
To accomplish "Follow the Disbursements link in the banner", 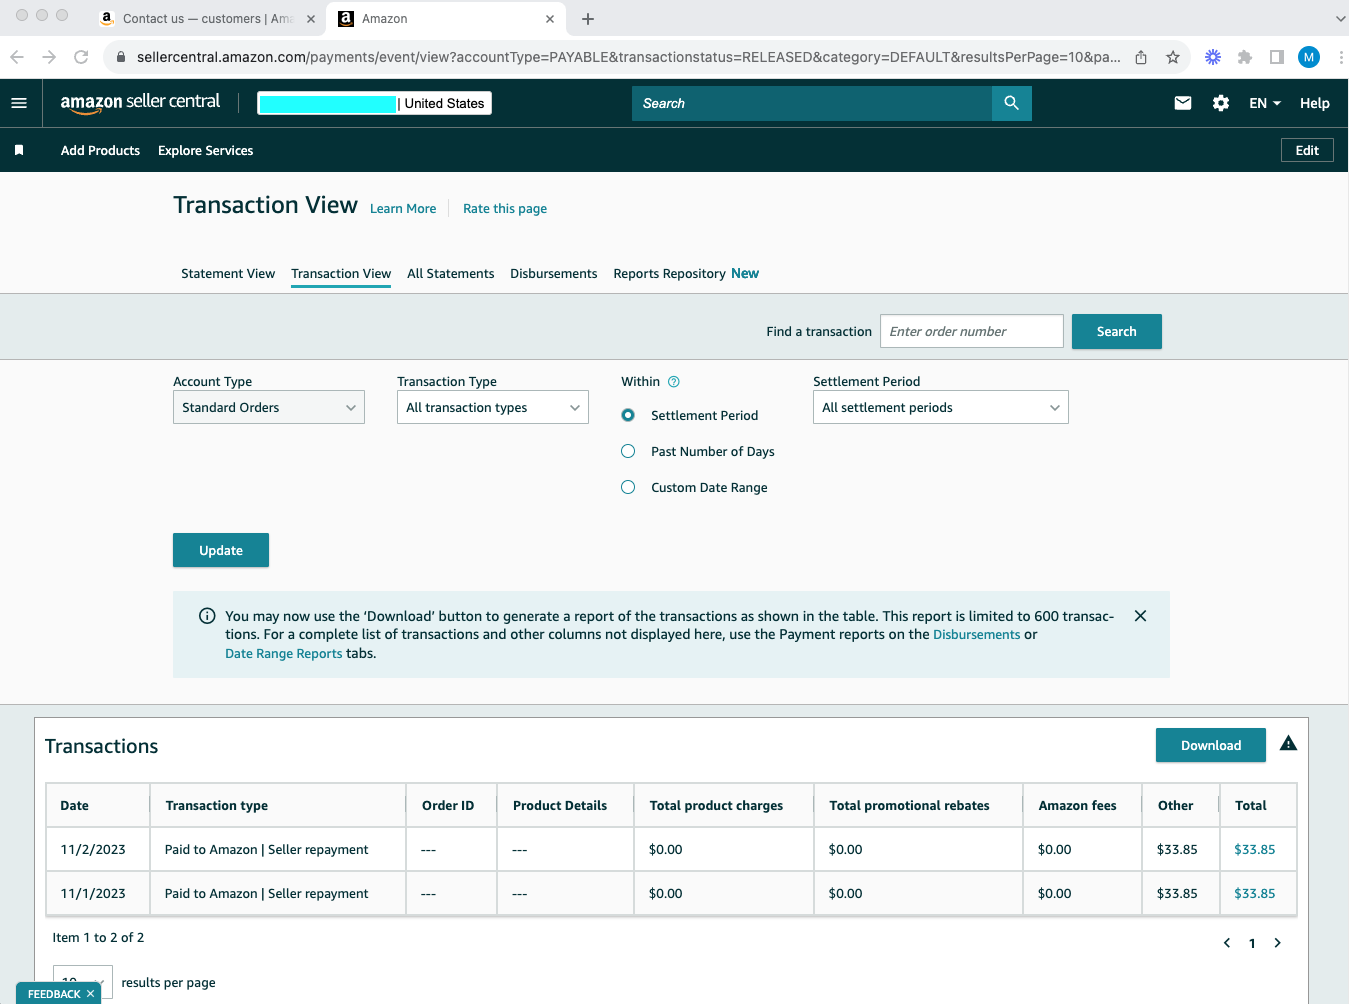I will click(977, 634).
